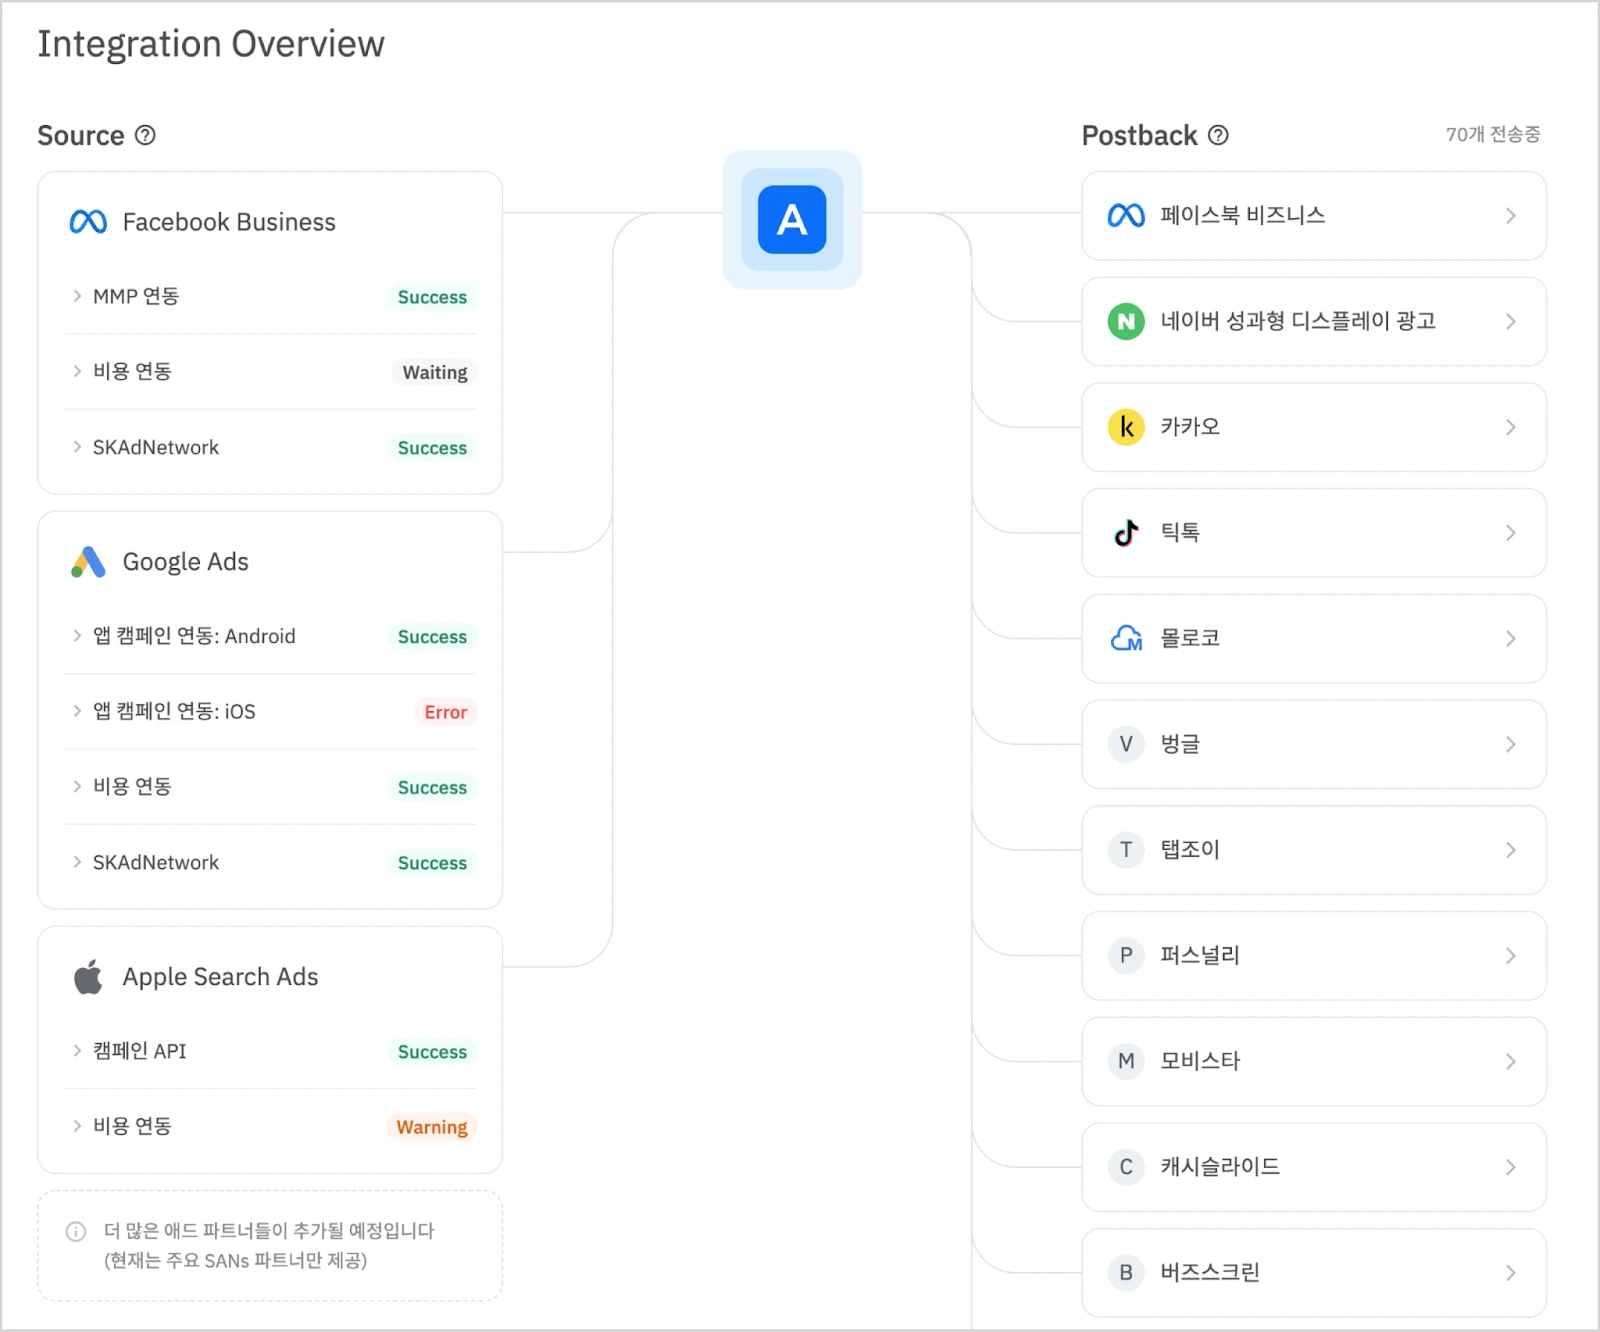Open the 탭조이 postback entry

pyautogui.click(x=1313, y=850)
